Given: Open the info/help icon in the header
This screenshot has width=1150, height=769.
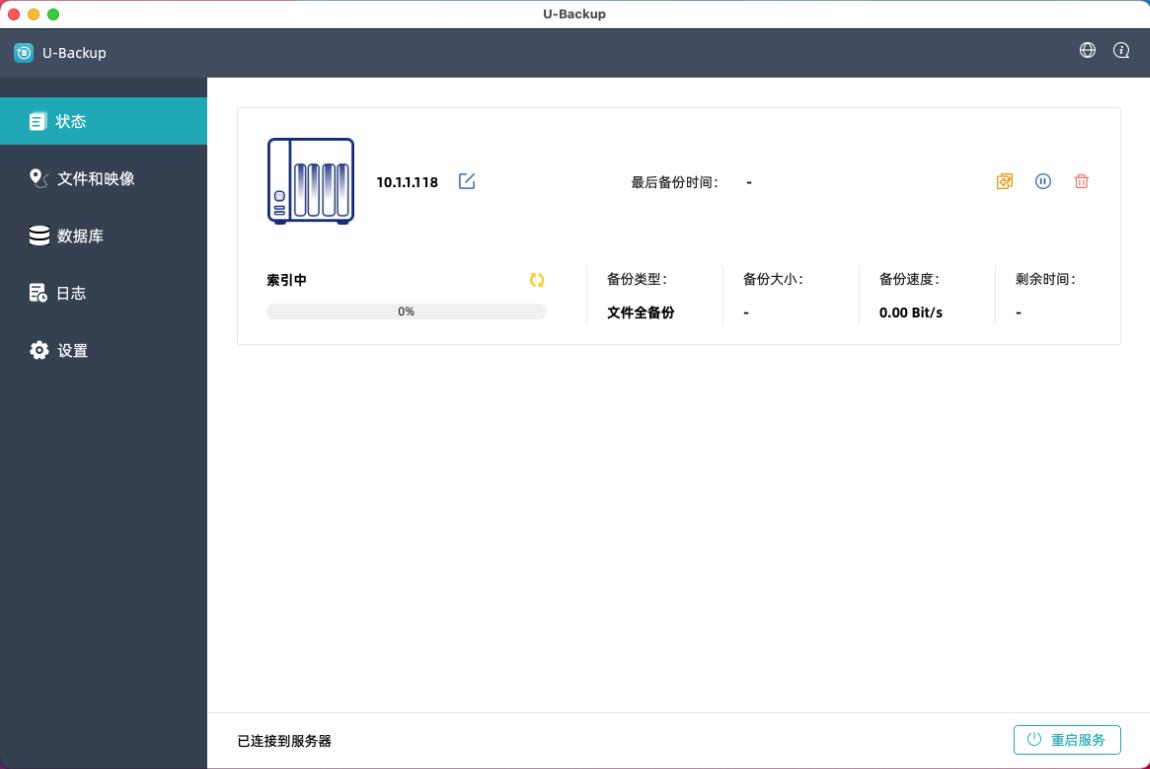Looking at the screenshot, I should [1121, 51].
